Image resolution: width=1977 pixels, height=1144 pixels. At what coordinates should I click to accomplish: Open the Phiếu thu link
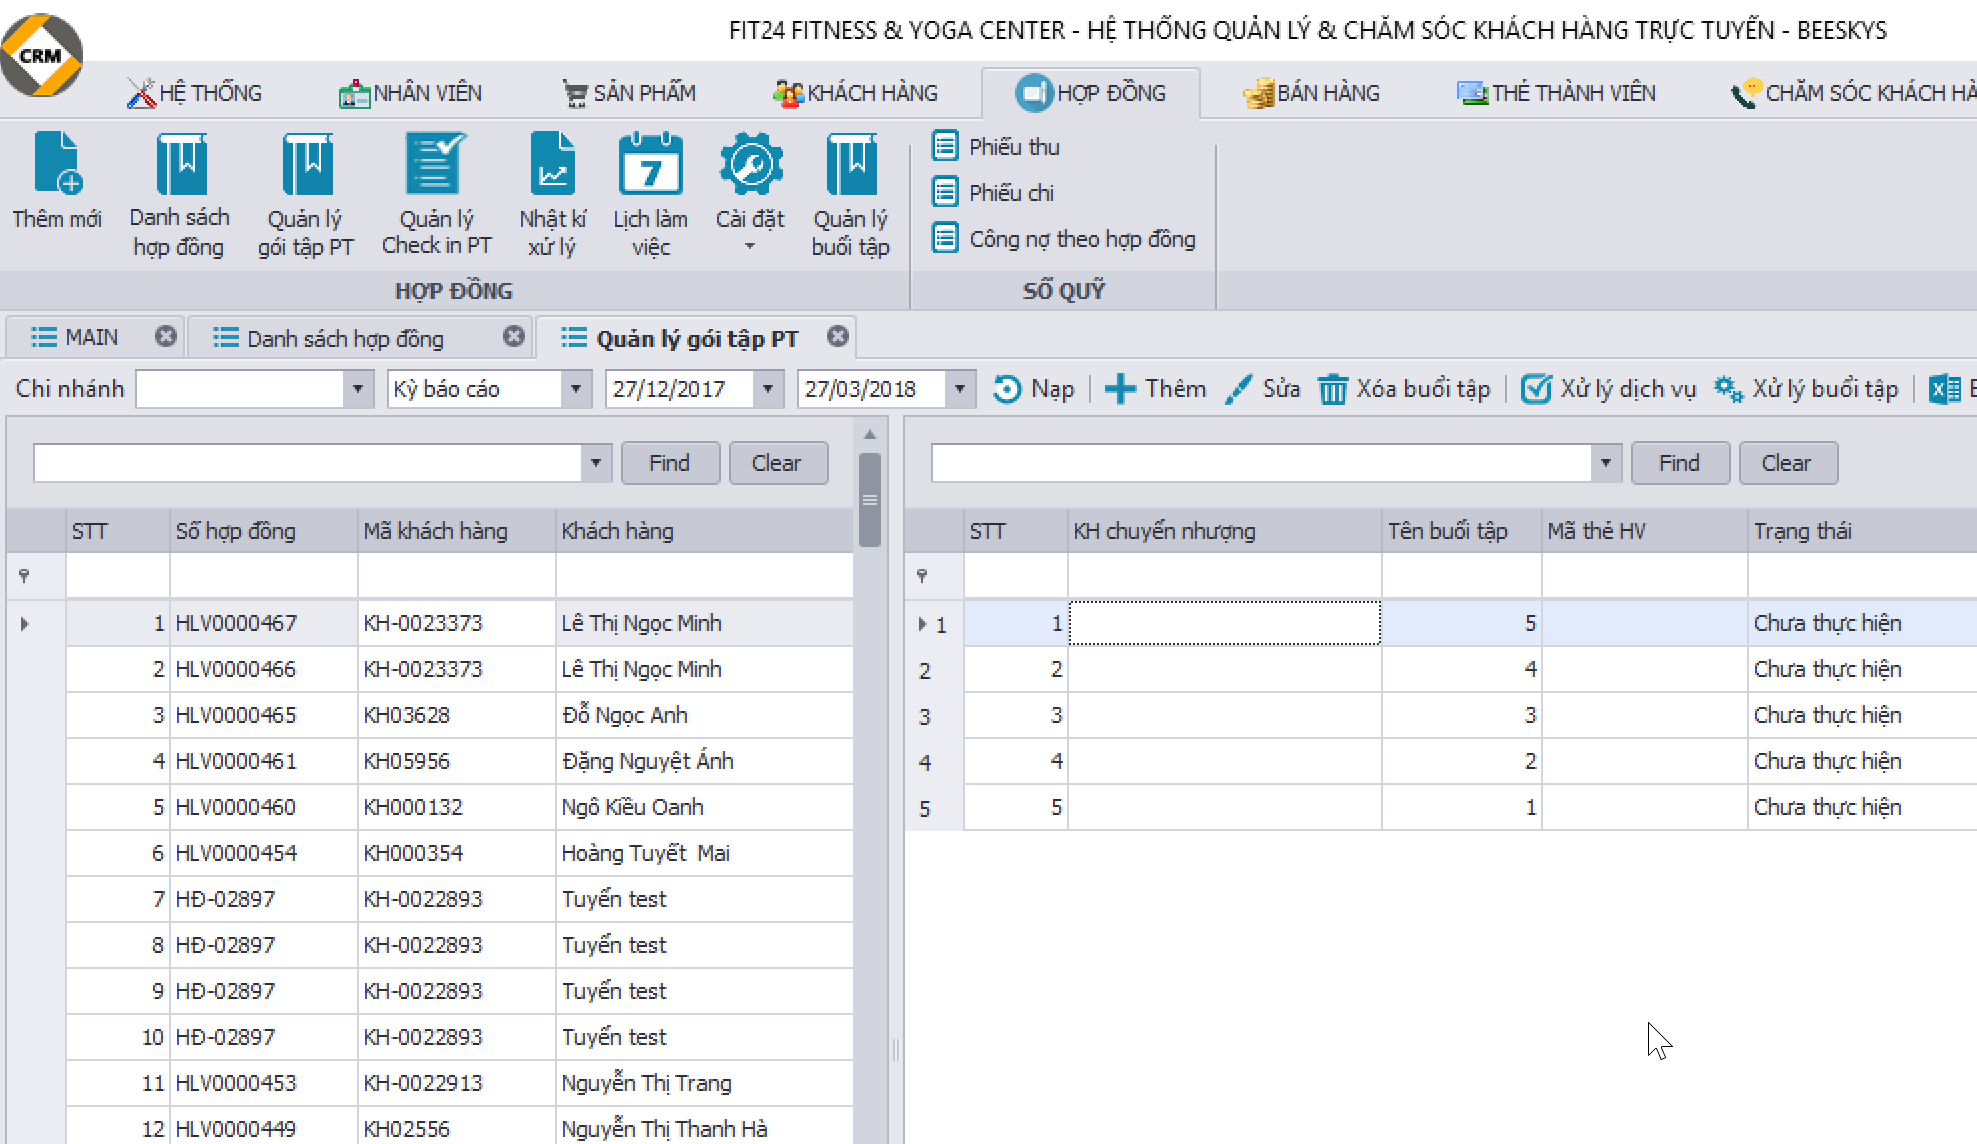pyautogui.click(x=1013, y=147)
